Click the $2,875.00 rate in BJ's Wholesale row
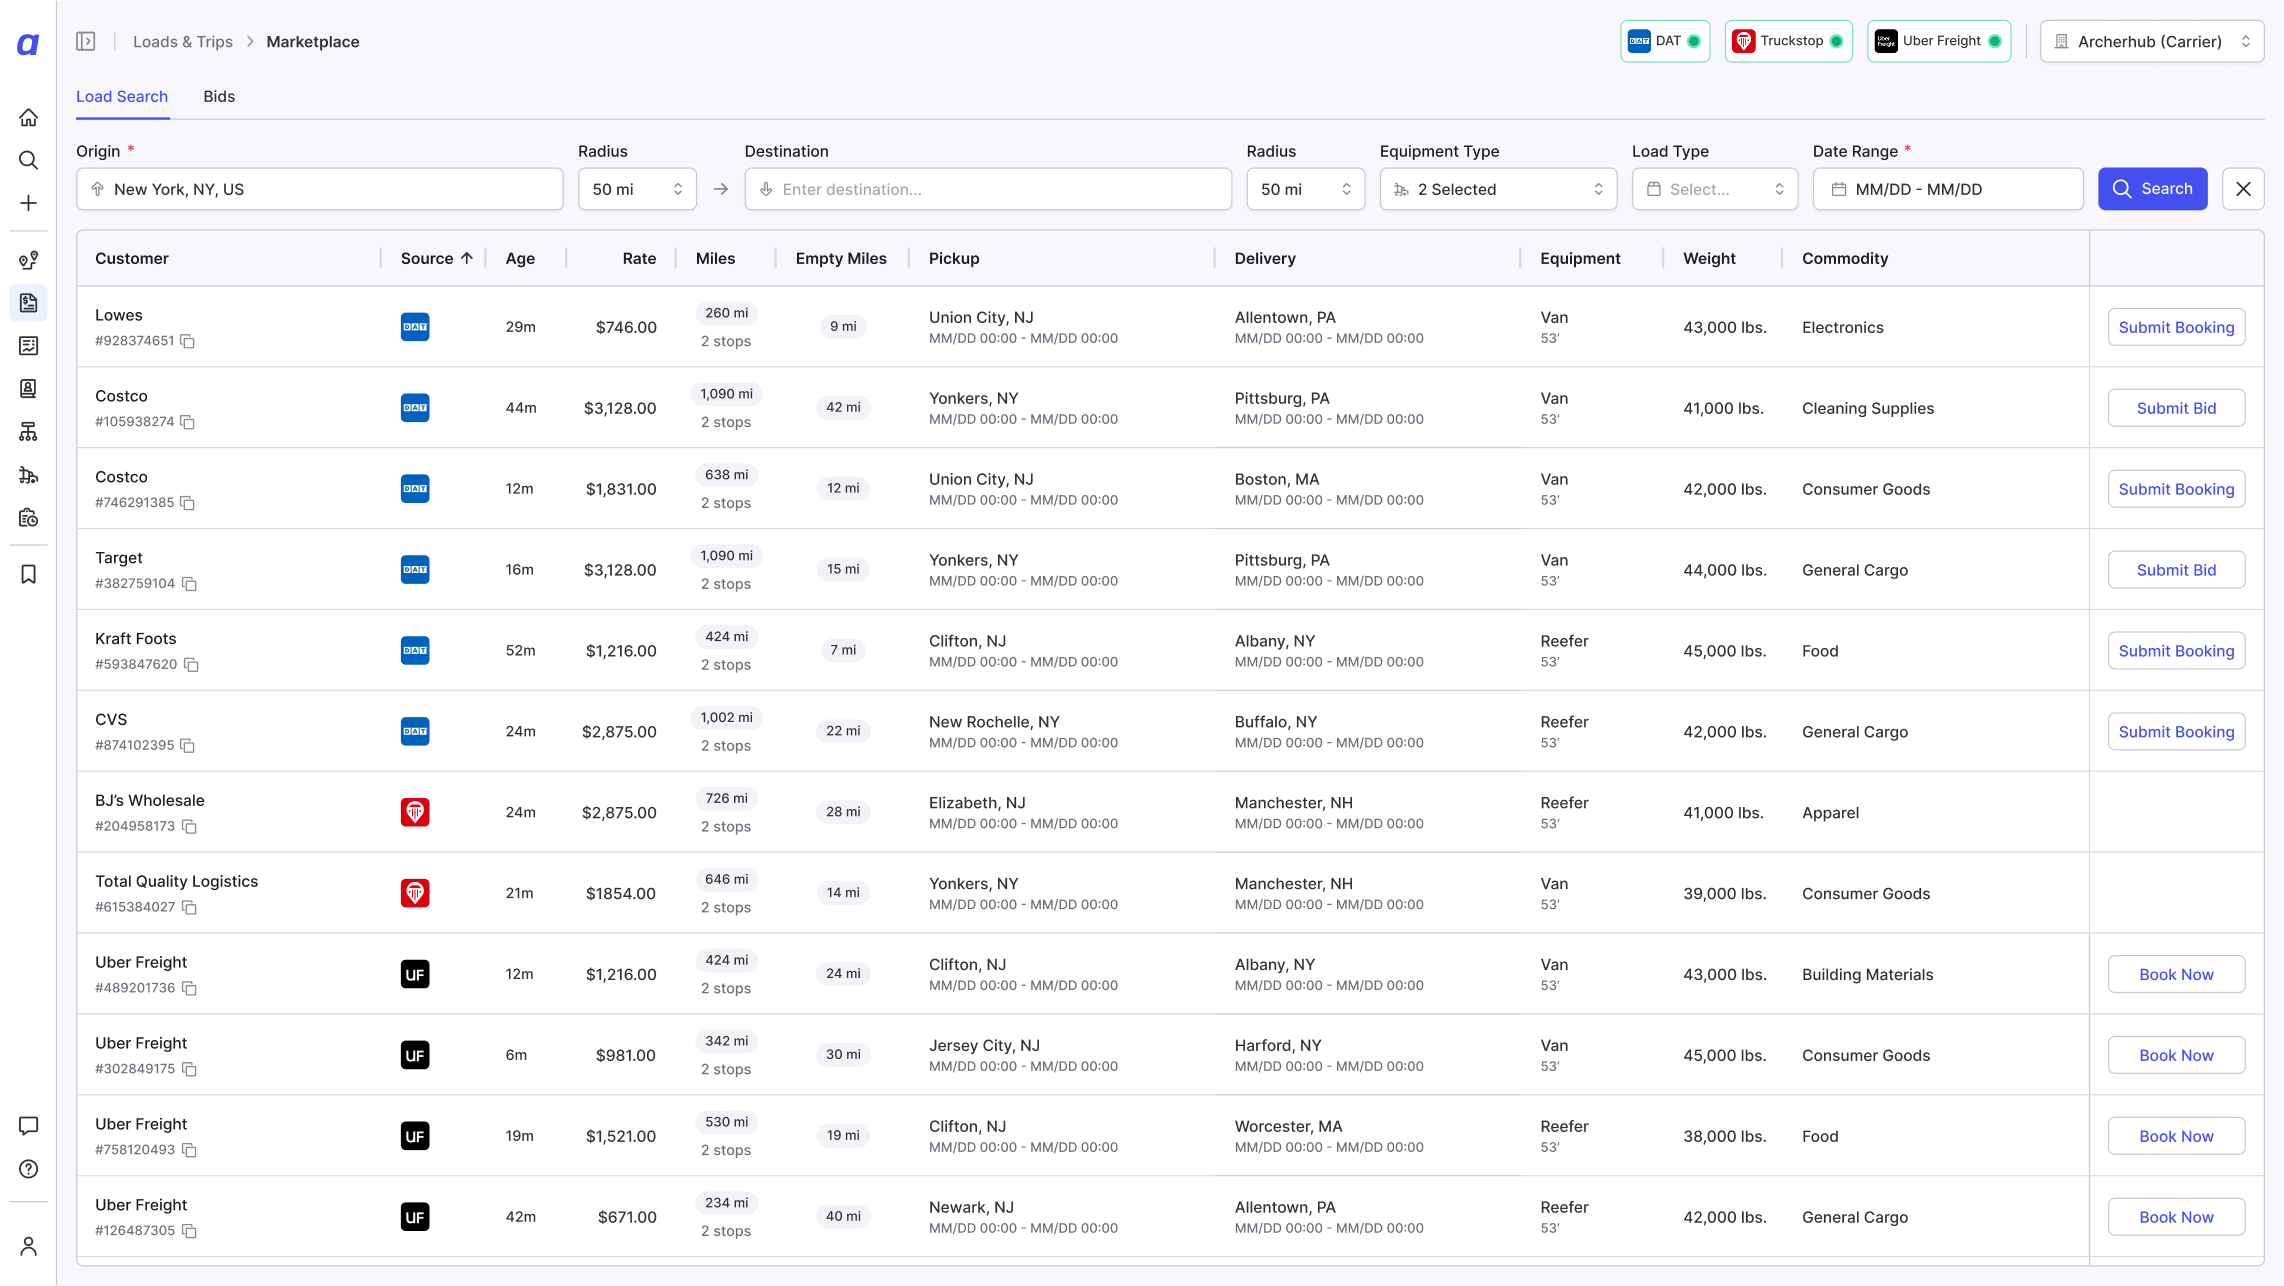 tap(619, 812)
